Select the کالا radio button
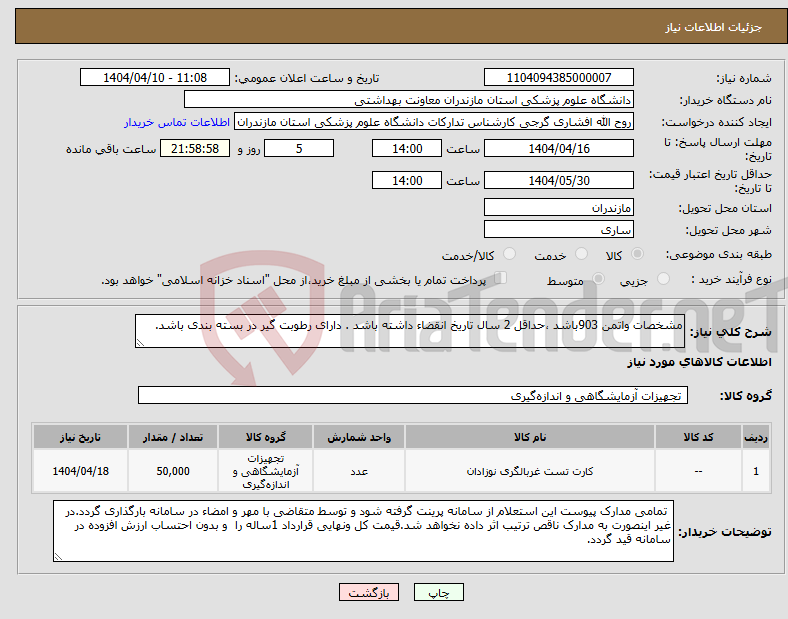788x619 pixels. click(637, 254)
